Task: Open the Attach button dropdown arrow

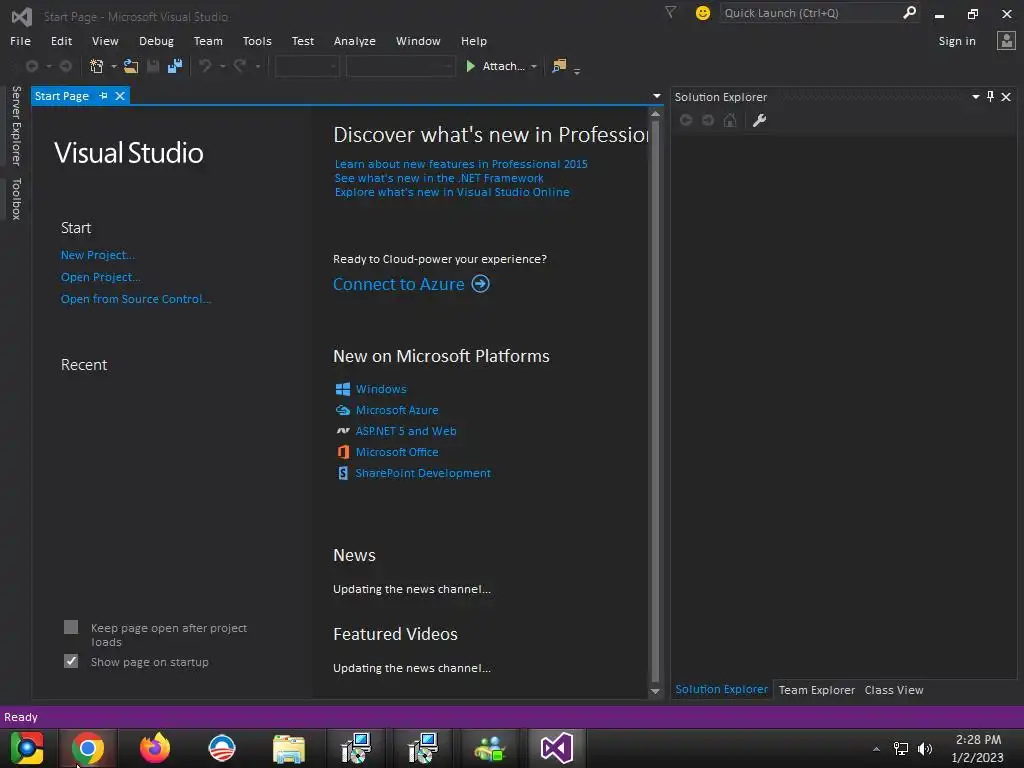Action: (534, 67)
